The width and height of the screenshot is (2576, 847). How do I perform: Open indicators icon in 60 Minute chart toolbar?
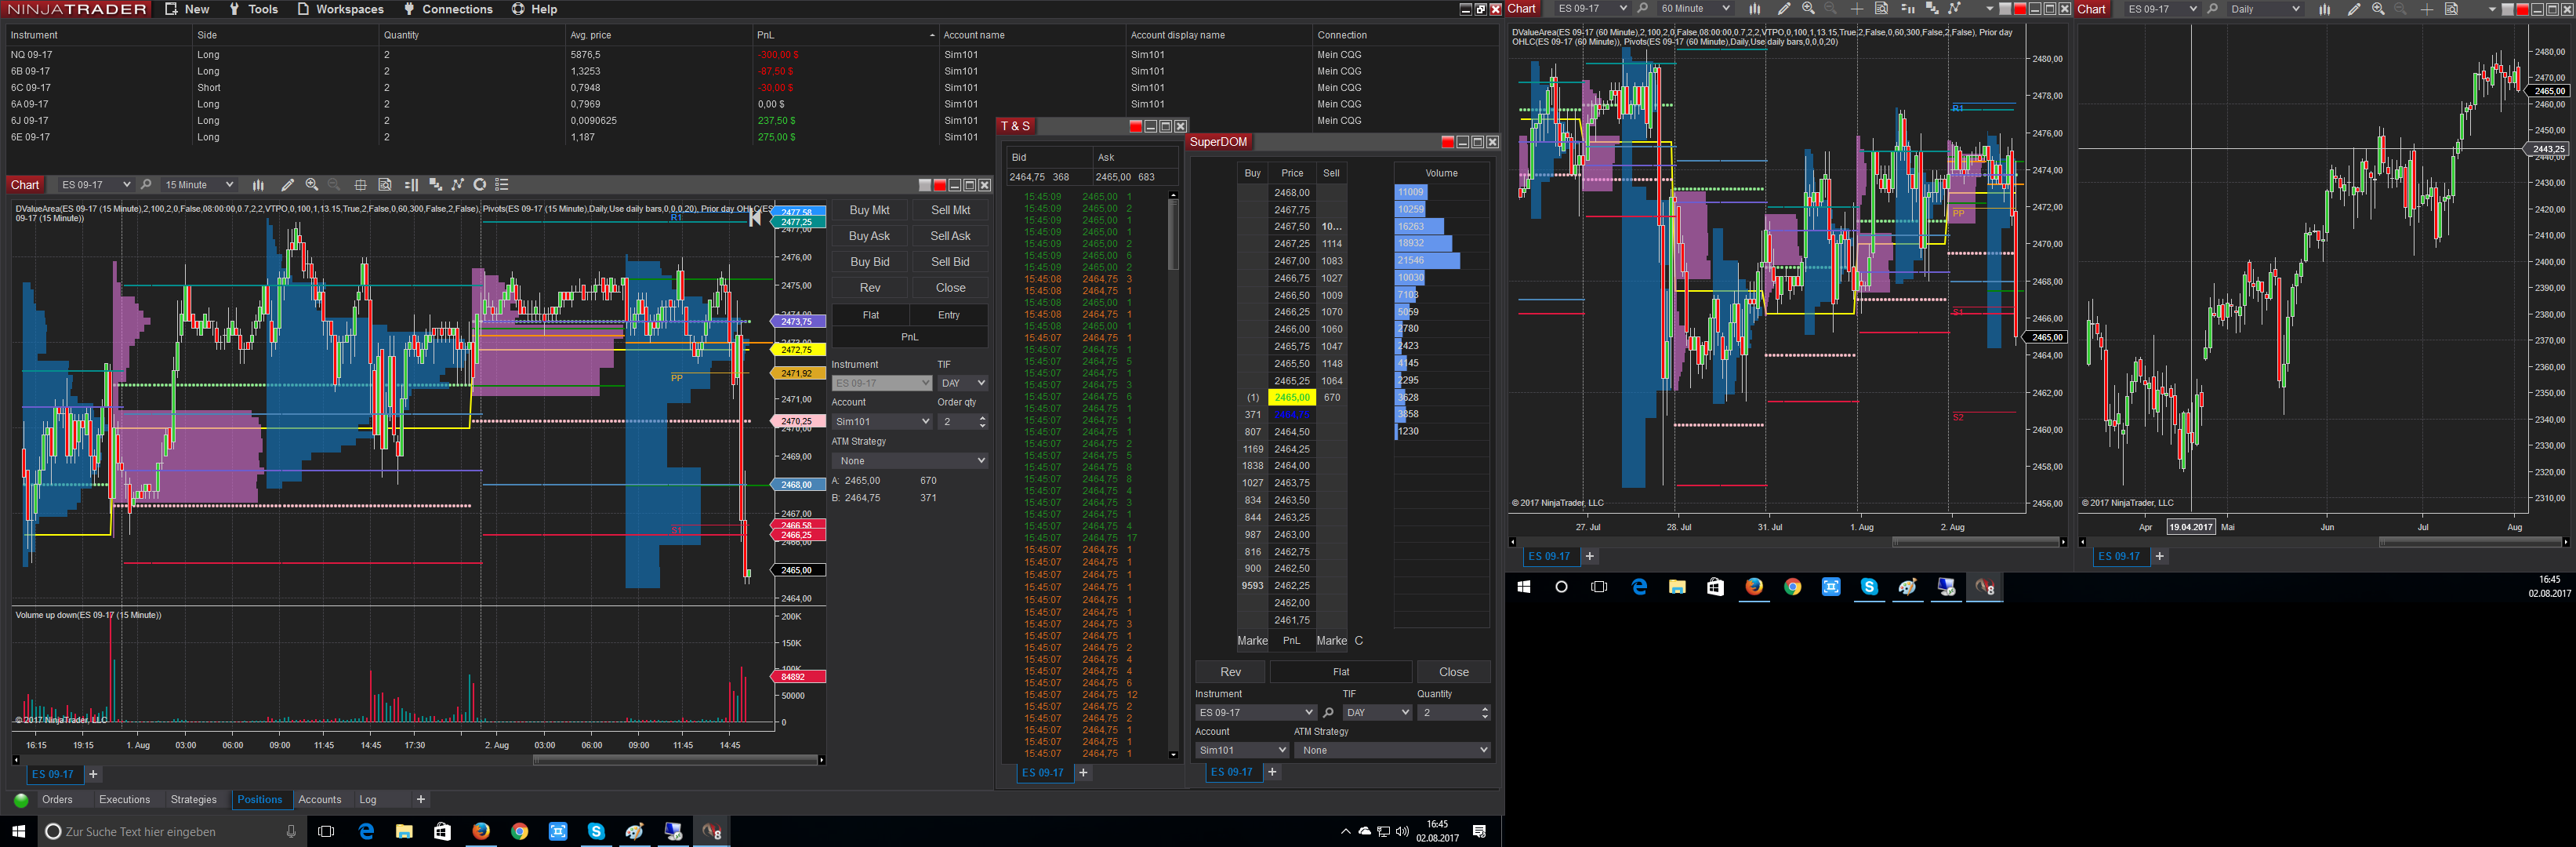[1932, 8]
